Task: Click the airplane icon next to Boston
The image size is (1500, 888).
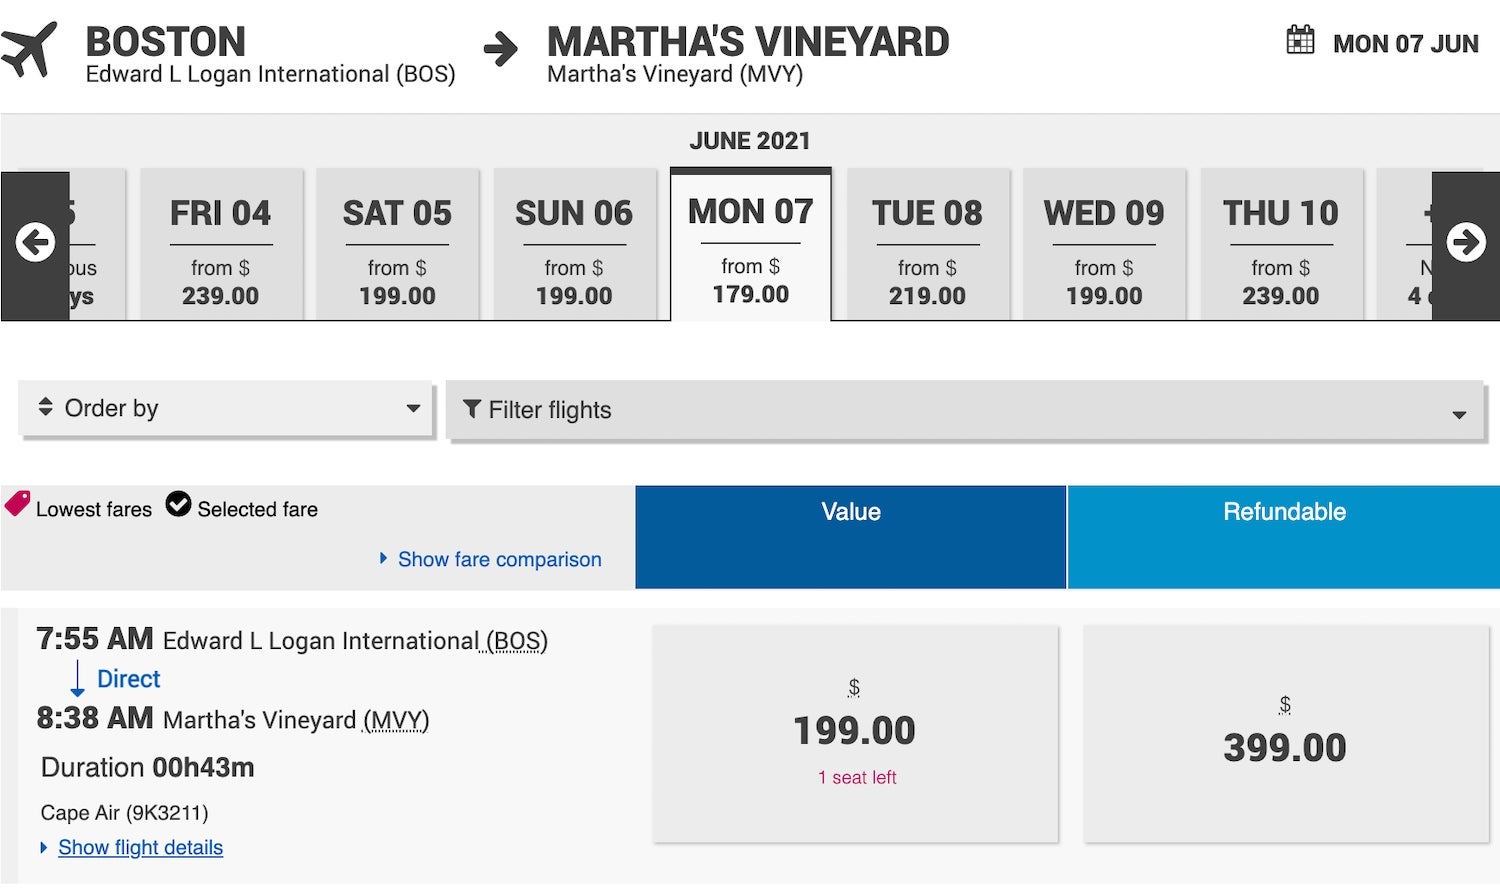Action: [30, 49]
